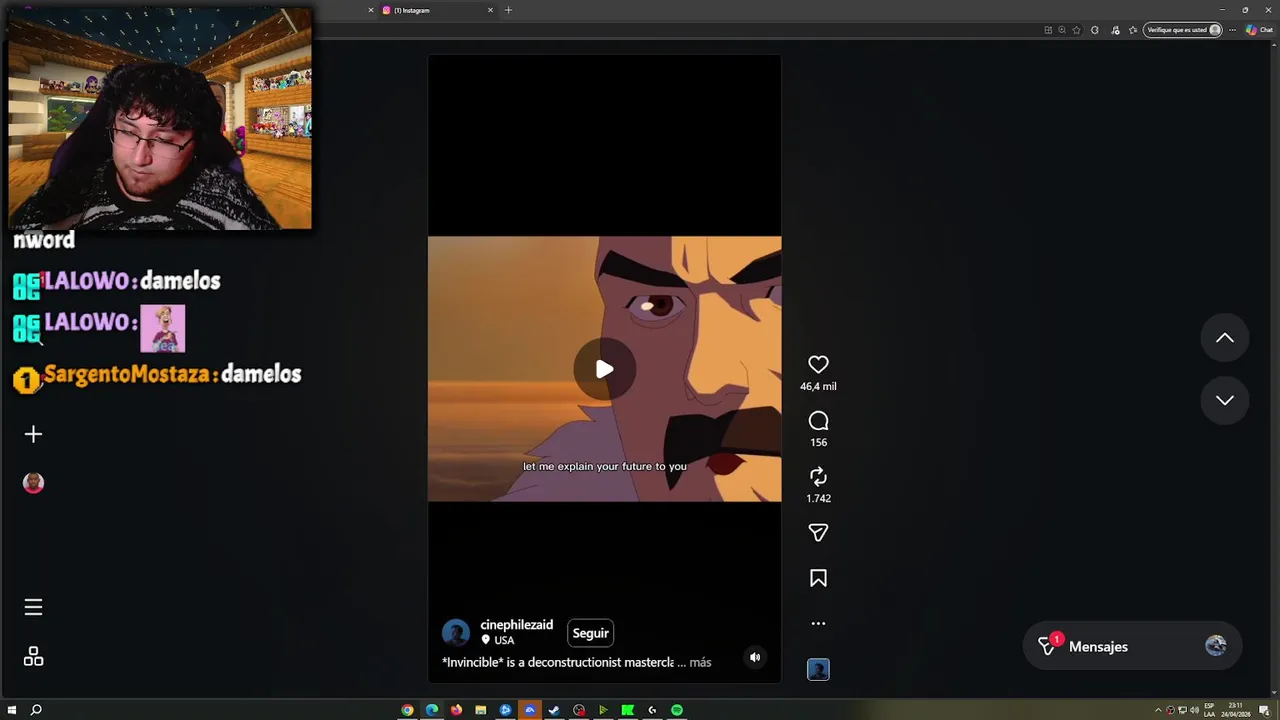Expand the caption by clicking más
1280x720 pixels.
[700, 662]
